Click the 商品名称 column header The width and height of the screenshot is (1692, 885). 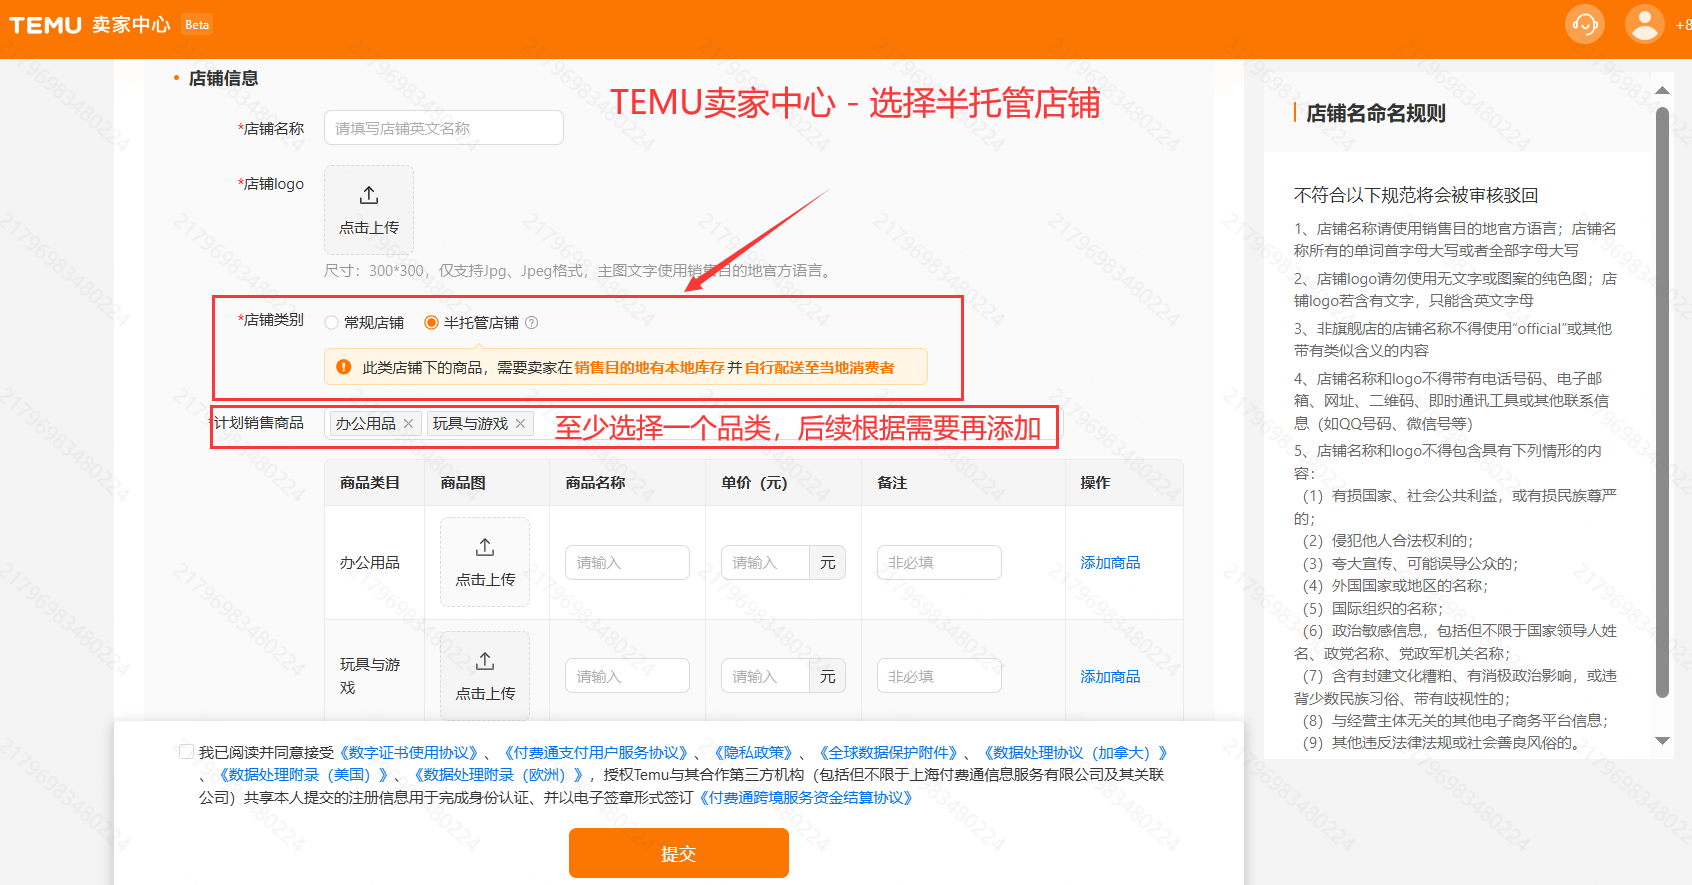click(595, 483)
